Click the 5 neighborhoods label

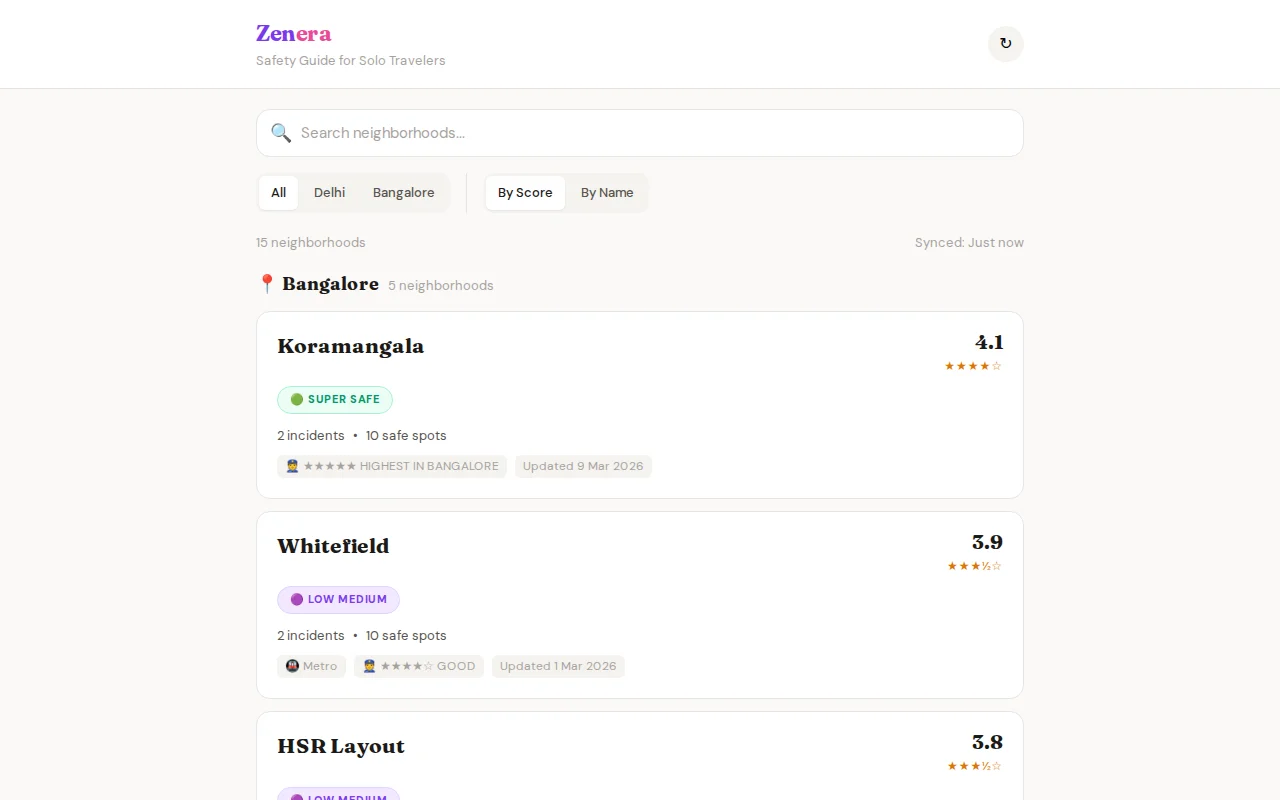pos(441,286)
